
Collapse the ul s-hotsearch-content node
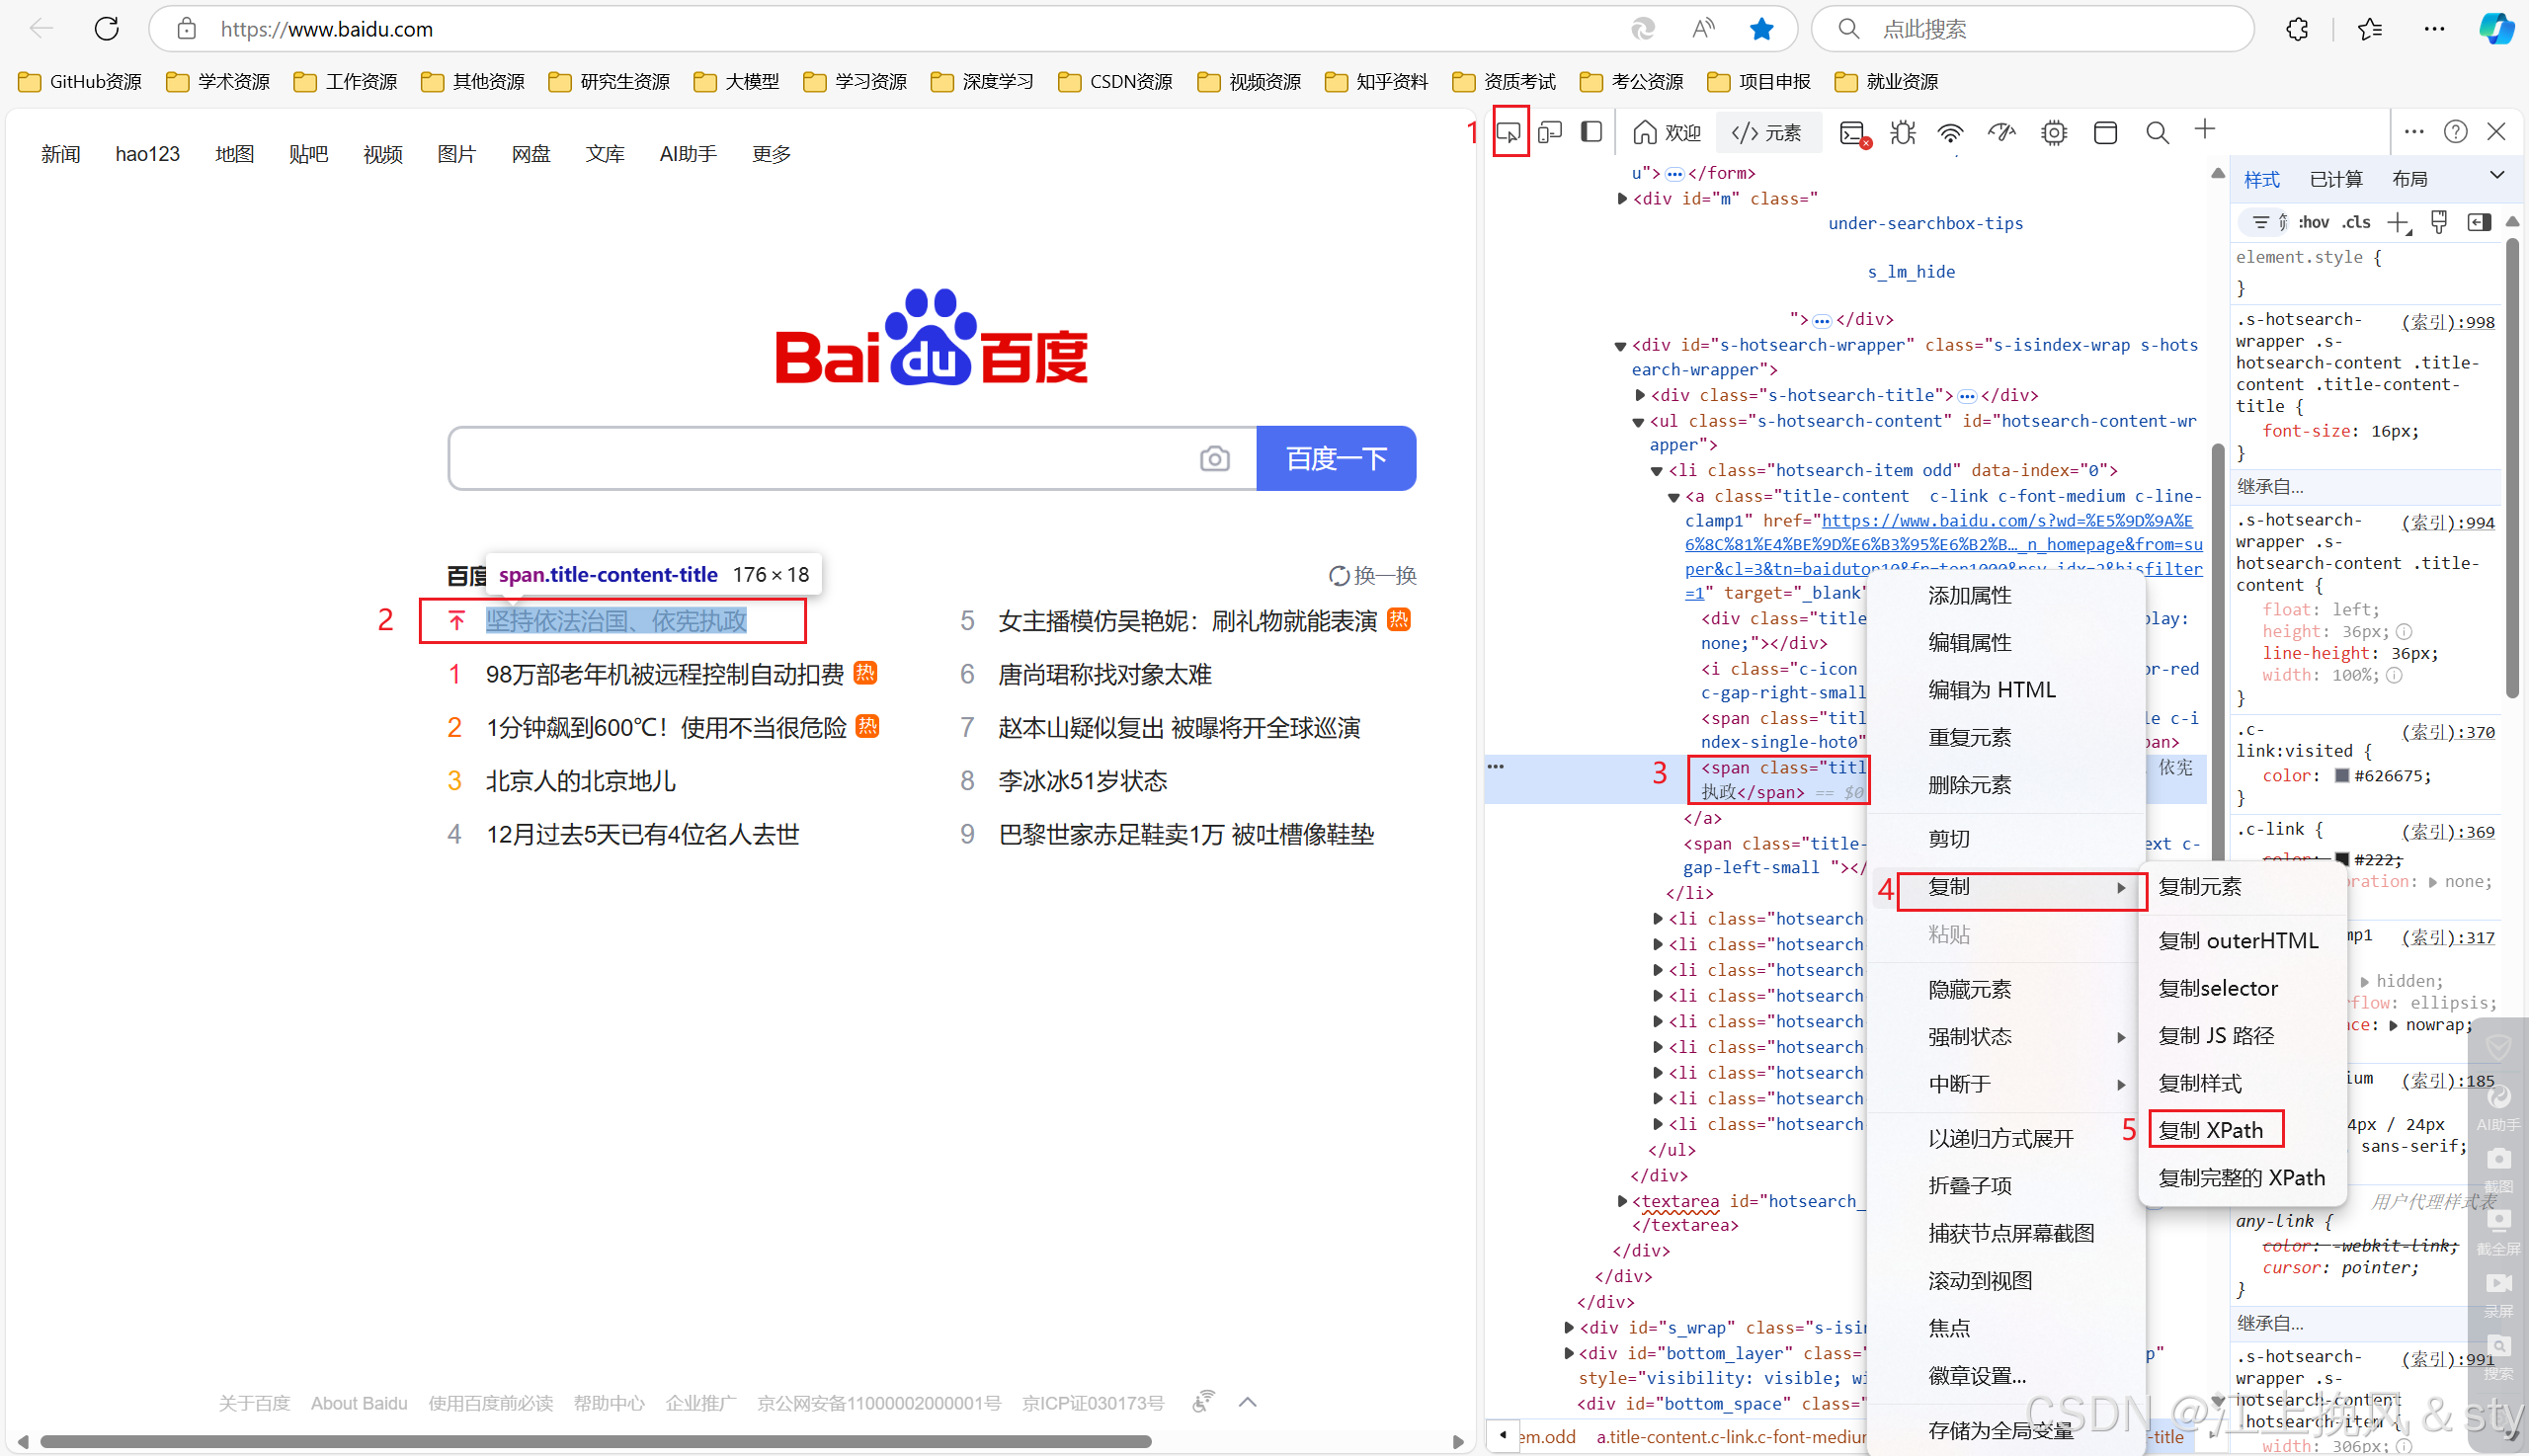(x=1639, y=422)
